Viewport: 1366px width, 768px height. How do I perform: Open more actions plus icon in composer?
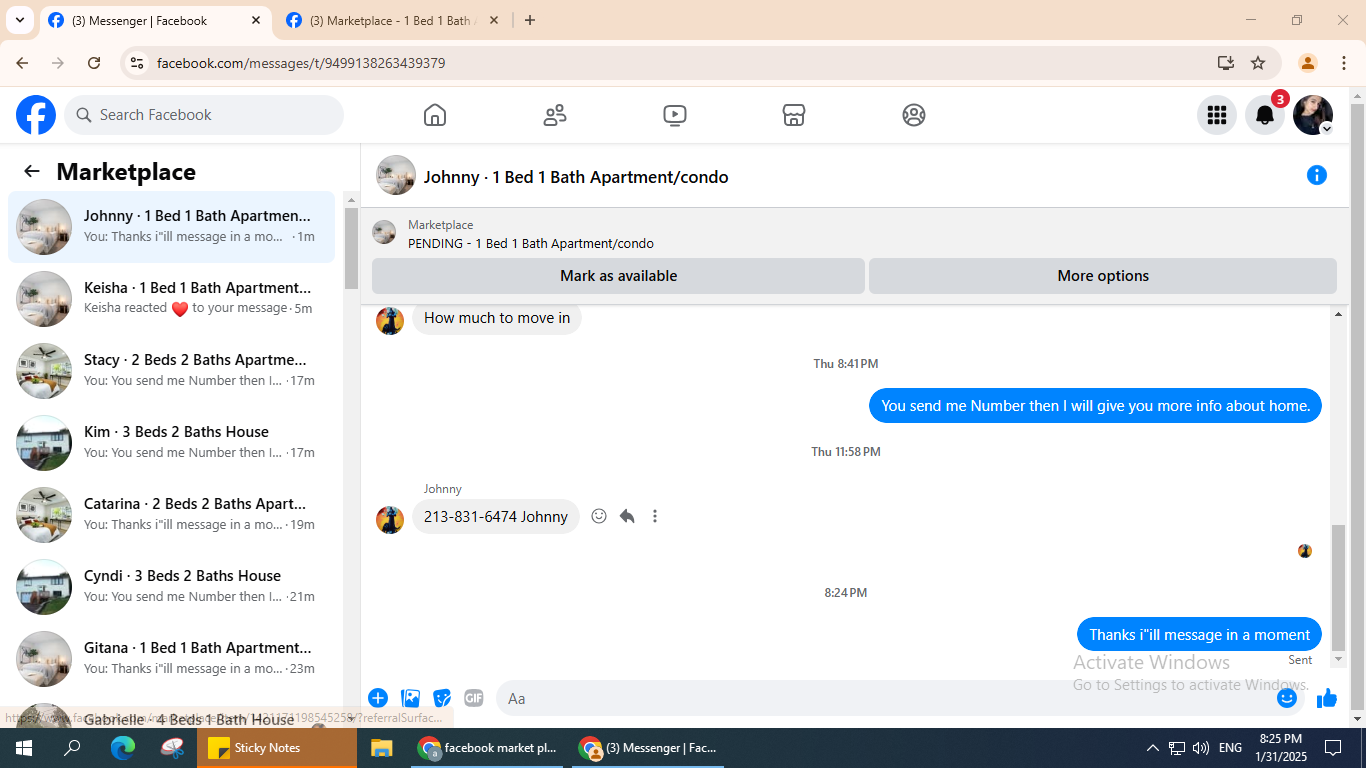[378, 698]
